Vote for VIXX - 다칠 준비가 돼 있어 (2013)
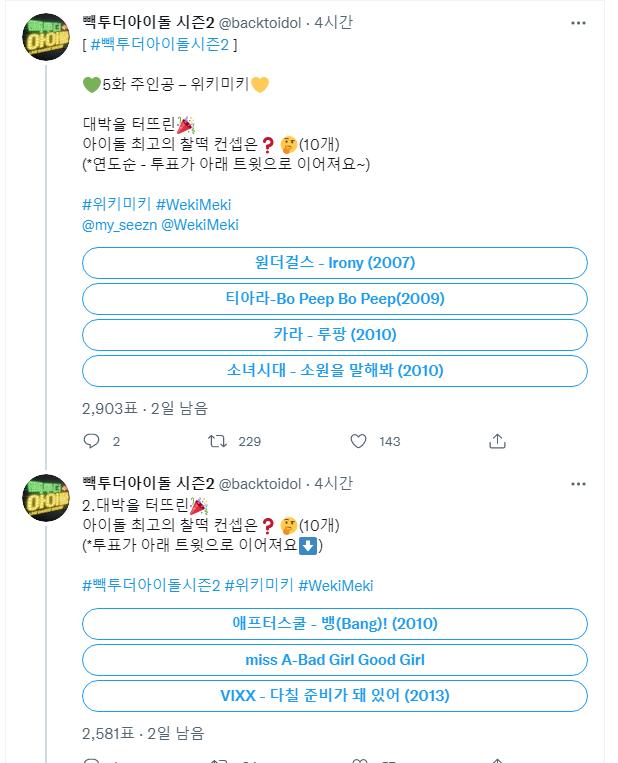618x763 pixels. coord(335,696)
